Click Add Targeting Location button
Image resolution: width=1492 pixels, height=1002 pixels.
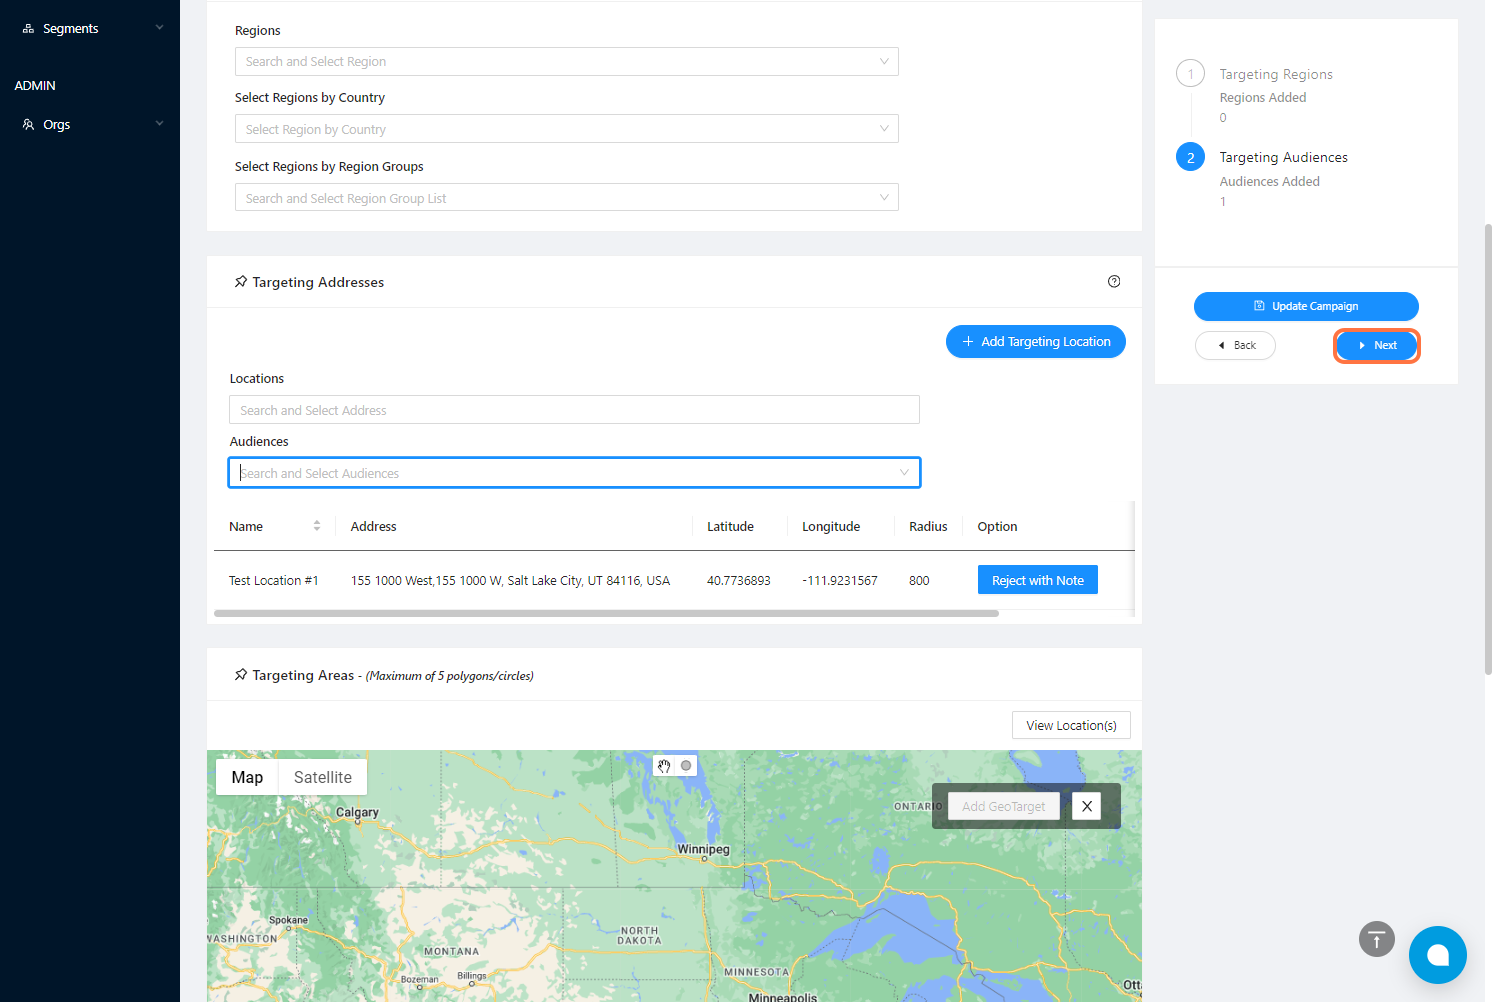click(x=1036, y=342)
